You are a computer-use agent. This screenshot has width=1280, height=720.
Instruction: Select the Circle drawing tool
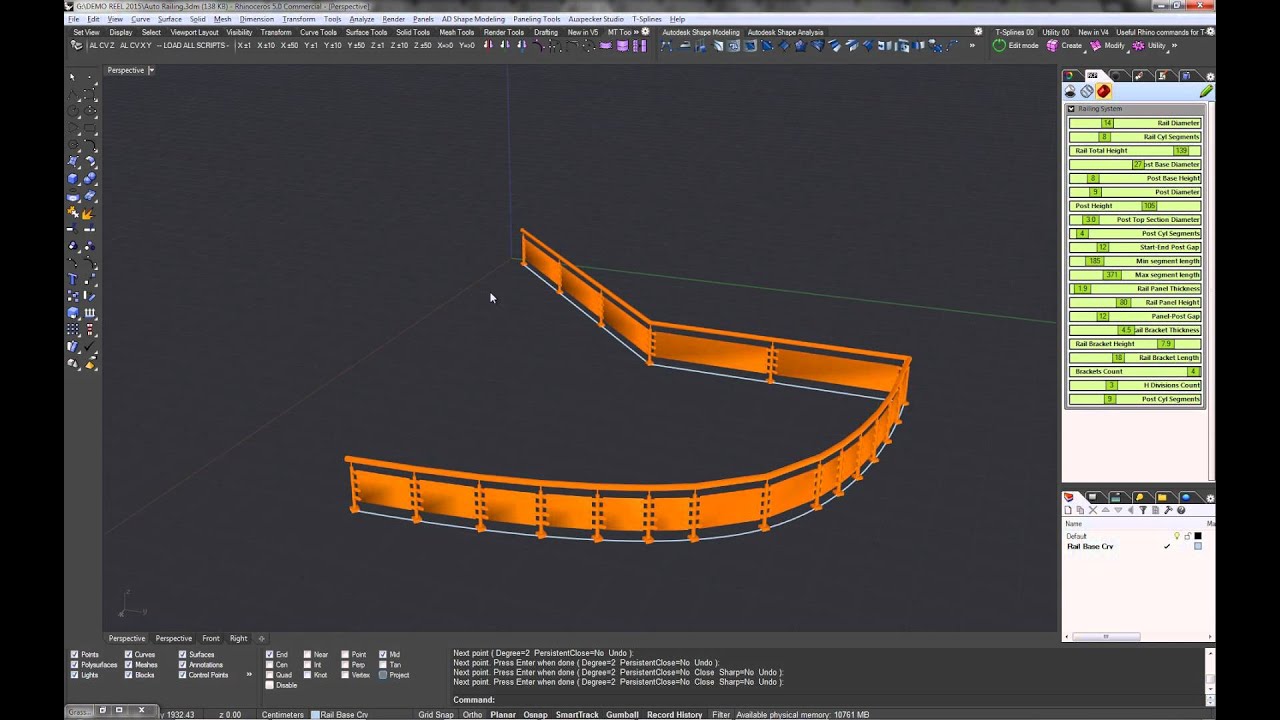[x=73, y=110]
